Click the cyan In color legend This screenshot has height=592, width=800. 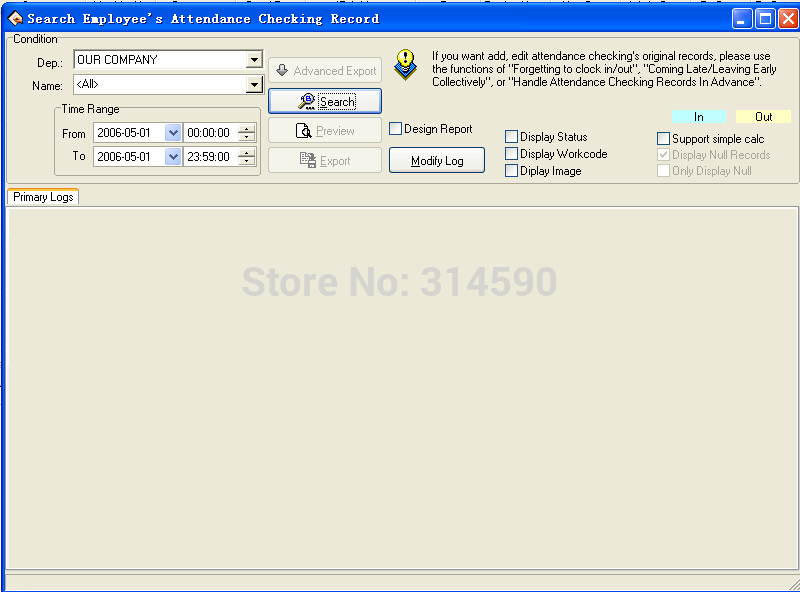pyautogui.click(x=698, y=117)
